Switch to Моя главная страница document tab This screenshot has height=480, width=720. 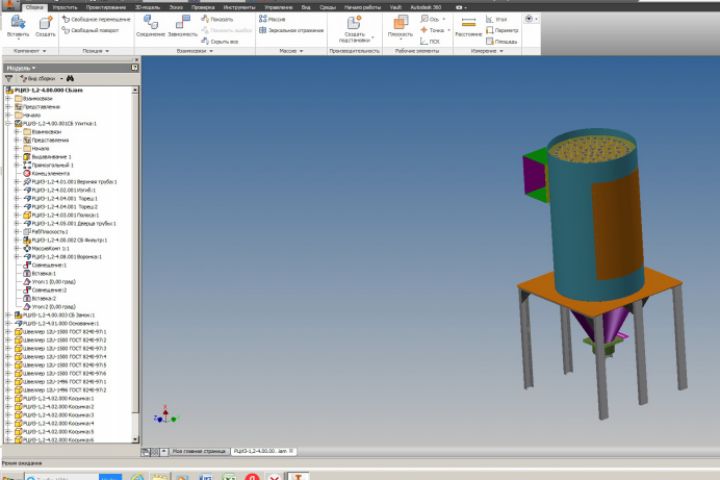pyautogui.click(x=198, y=452)
